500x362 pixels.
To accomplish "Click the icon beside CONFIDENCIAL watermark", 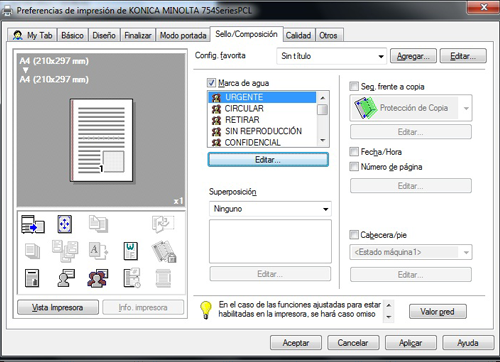I will point(216,142).
